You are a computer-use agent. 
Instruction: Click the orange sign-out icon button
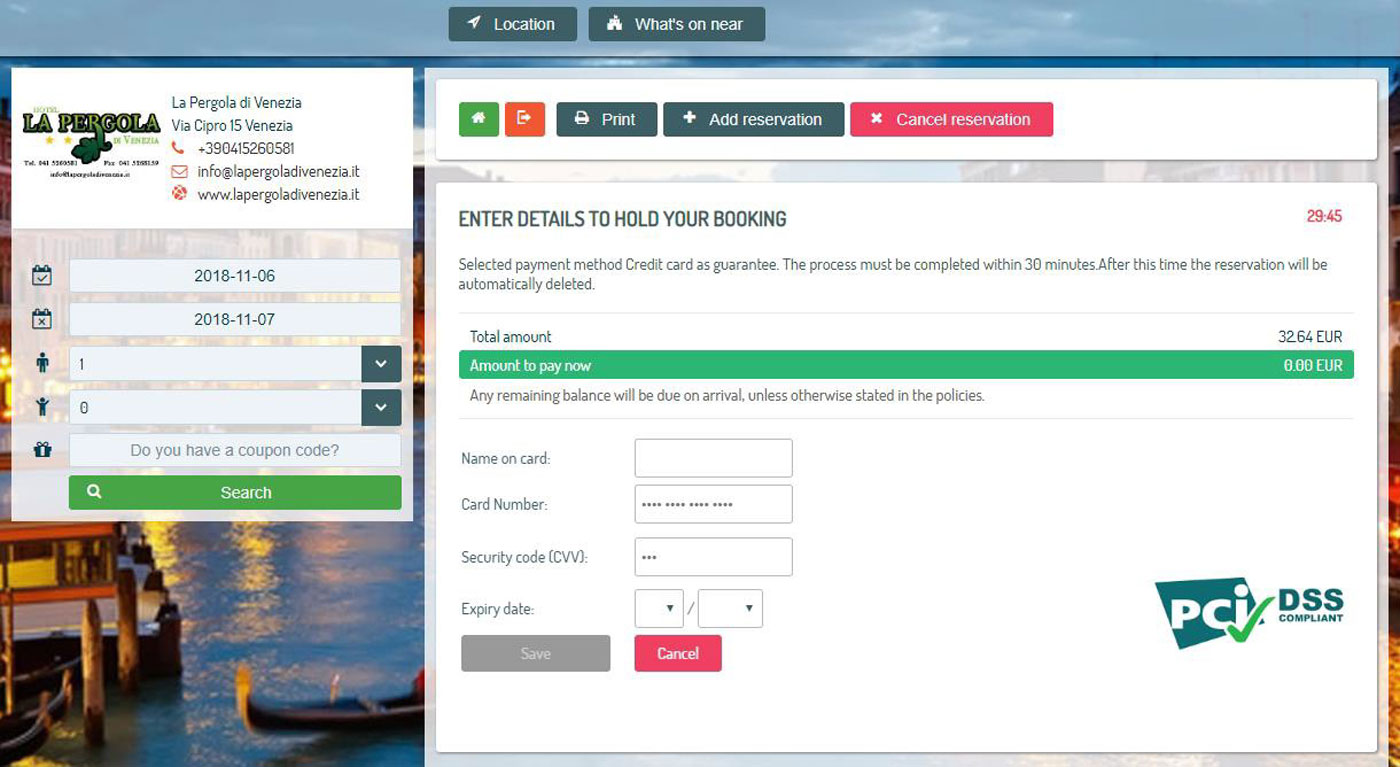coord(524,119)
